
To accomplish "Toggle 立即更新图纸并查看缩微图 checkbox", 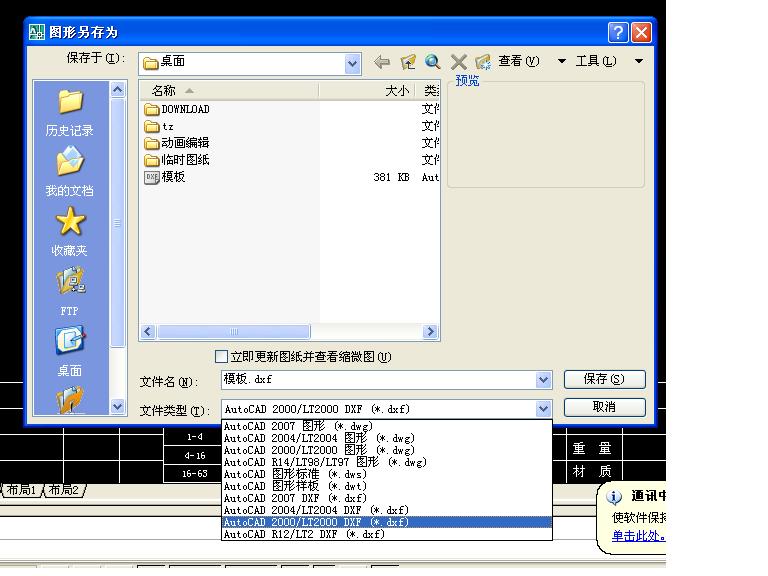I will (221, 357).
